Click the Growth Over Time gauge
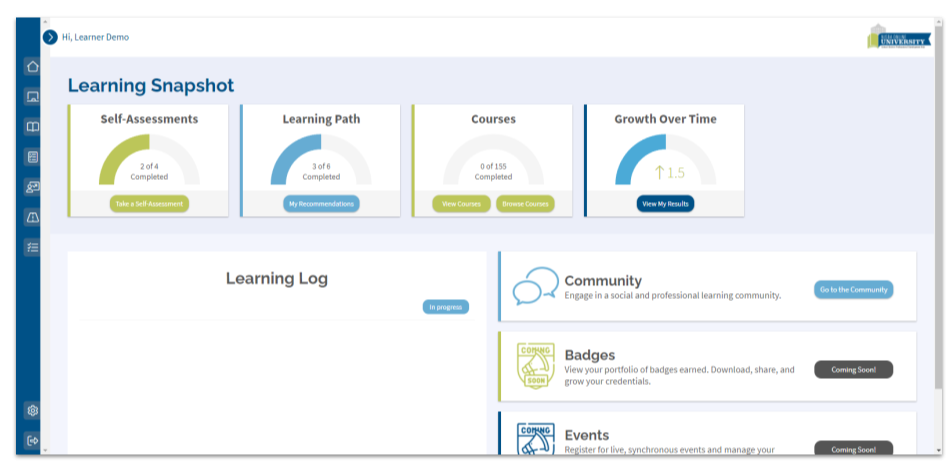952x472 pixels. [x=665, y=159]
